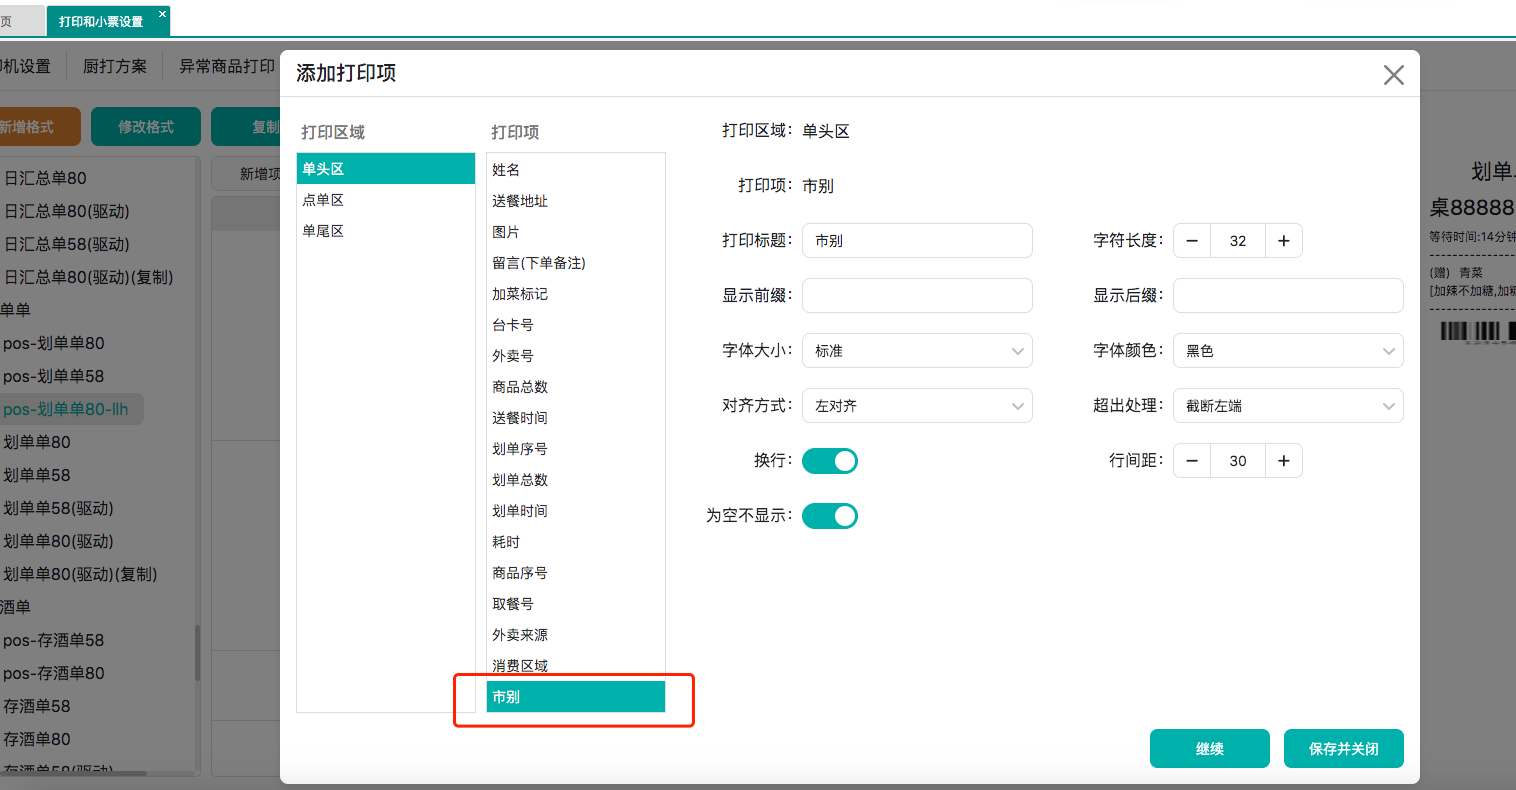Screen dimensions: 1516x790
Task: Open the 打印和小票设置 tab
Action: tap(101, 21)
